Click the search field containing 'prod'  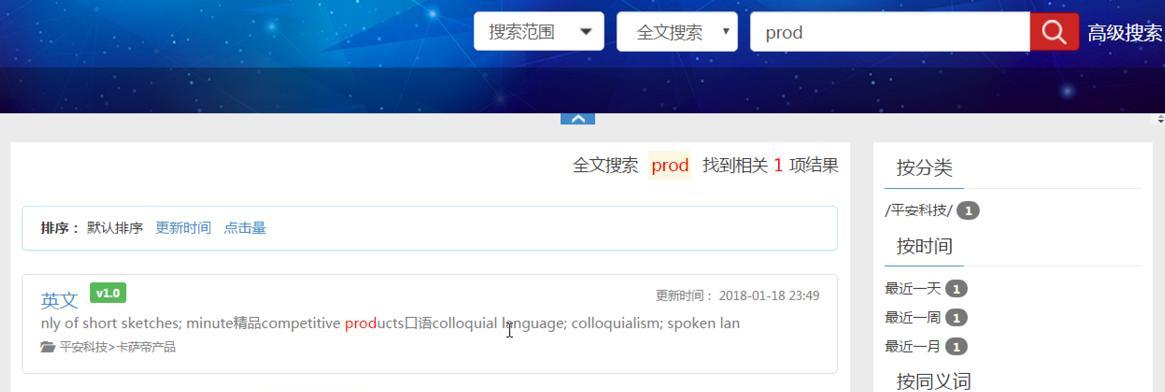tap(890, 32)
